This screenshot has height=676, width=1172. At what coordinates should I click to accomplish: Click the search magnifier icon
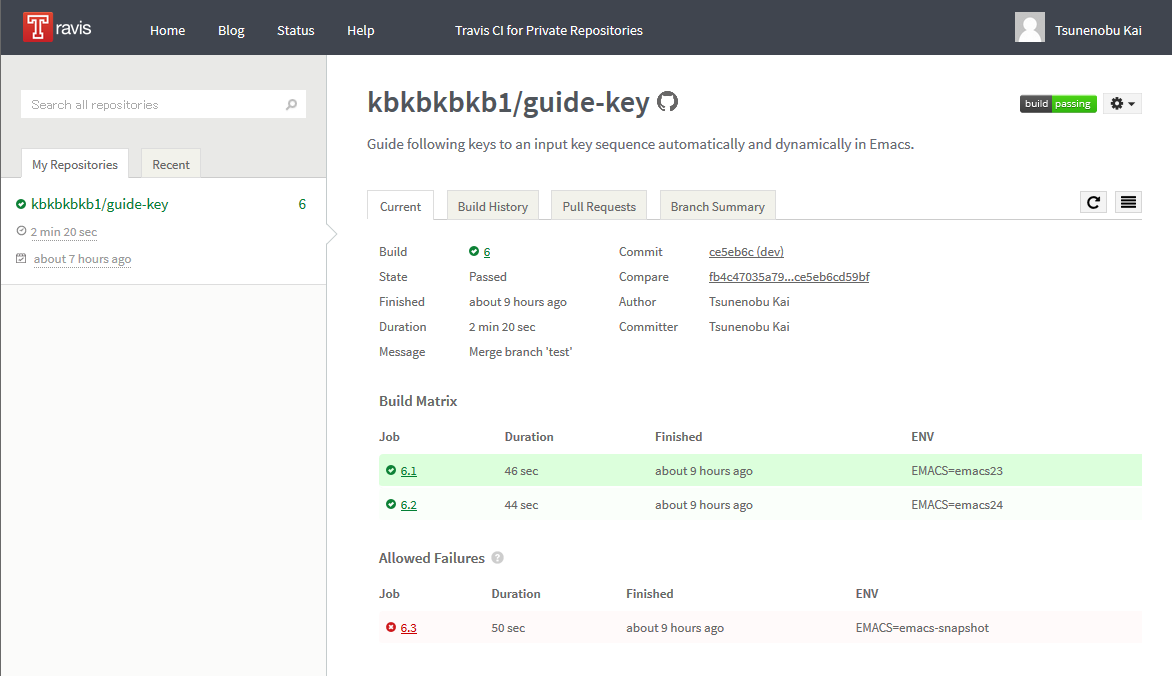point(291,105)
